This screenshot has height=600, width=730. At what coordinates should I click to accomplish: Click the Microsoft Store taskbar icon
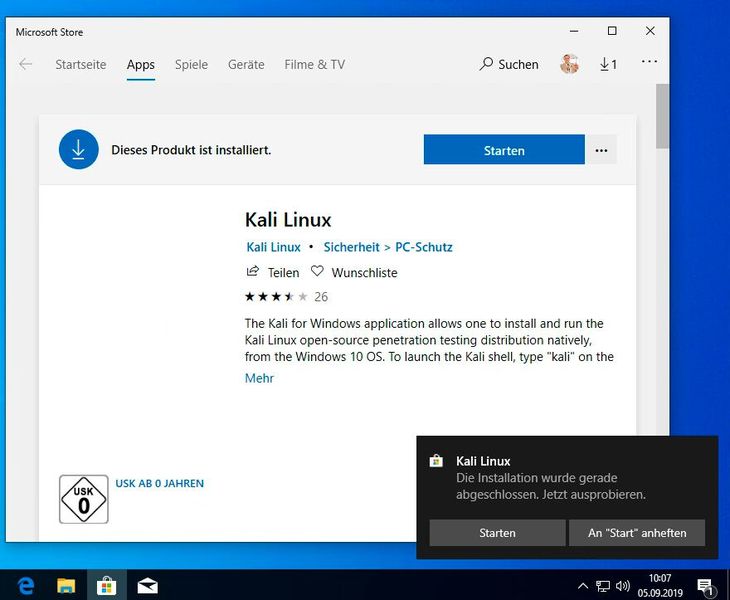pyautogui.click(x=107, y=586)
